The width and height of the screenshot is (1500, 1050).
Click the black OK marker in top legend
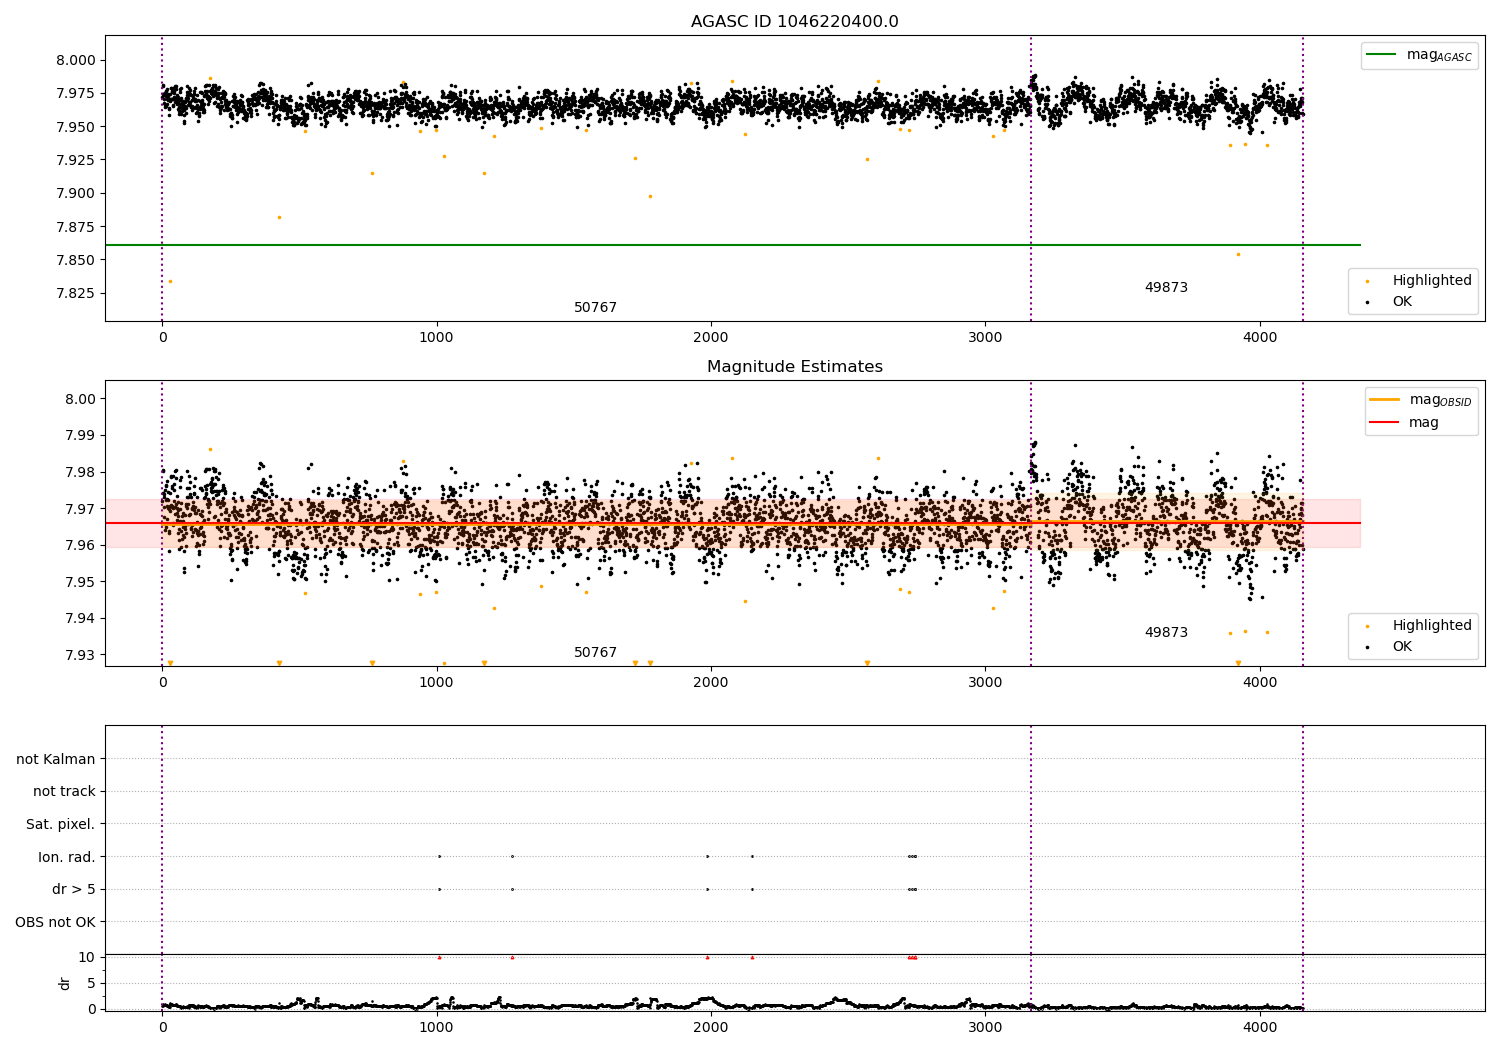pos(1367,302)
